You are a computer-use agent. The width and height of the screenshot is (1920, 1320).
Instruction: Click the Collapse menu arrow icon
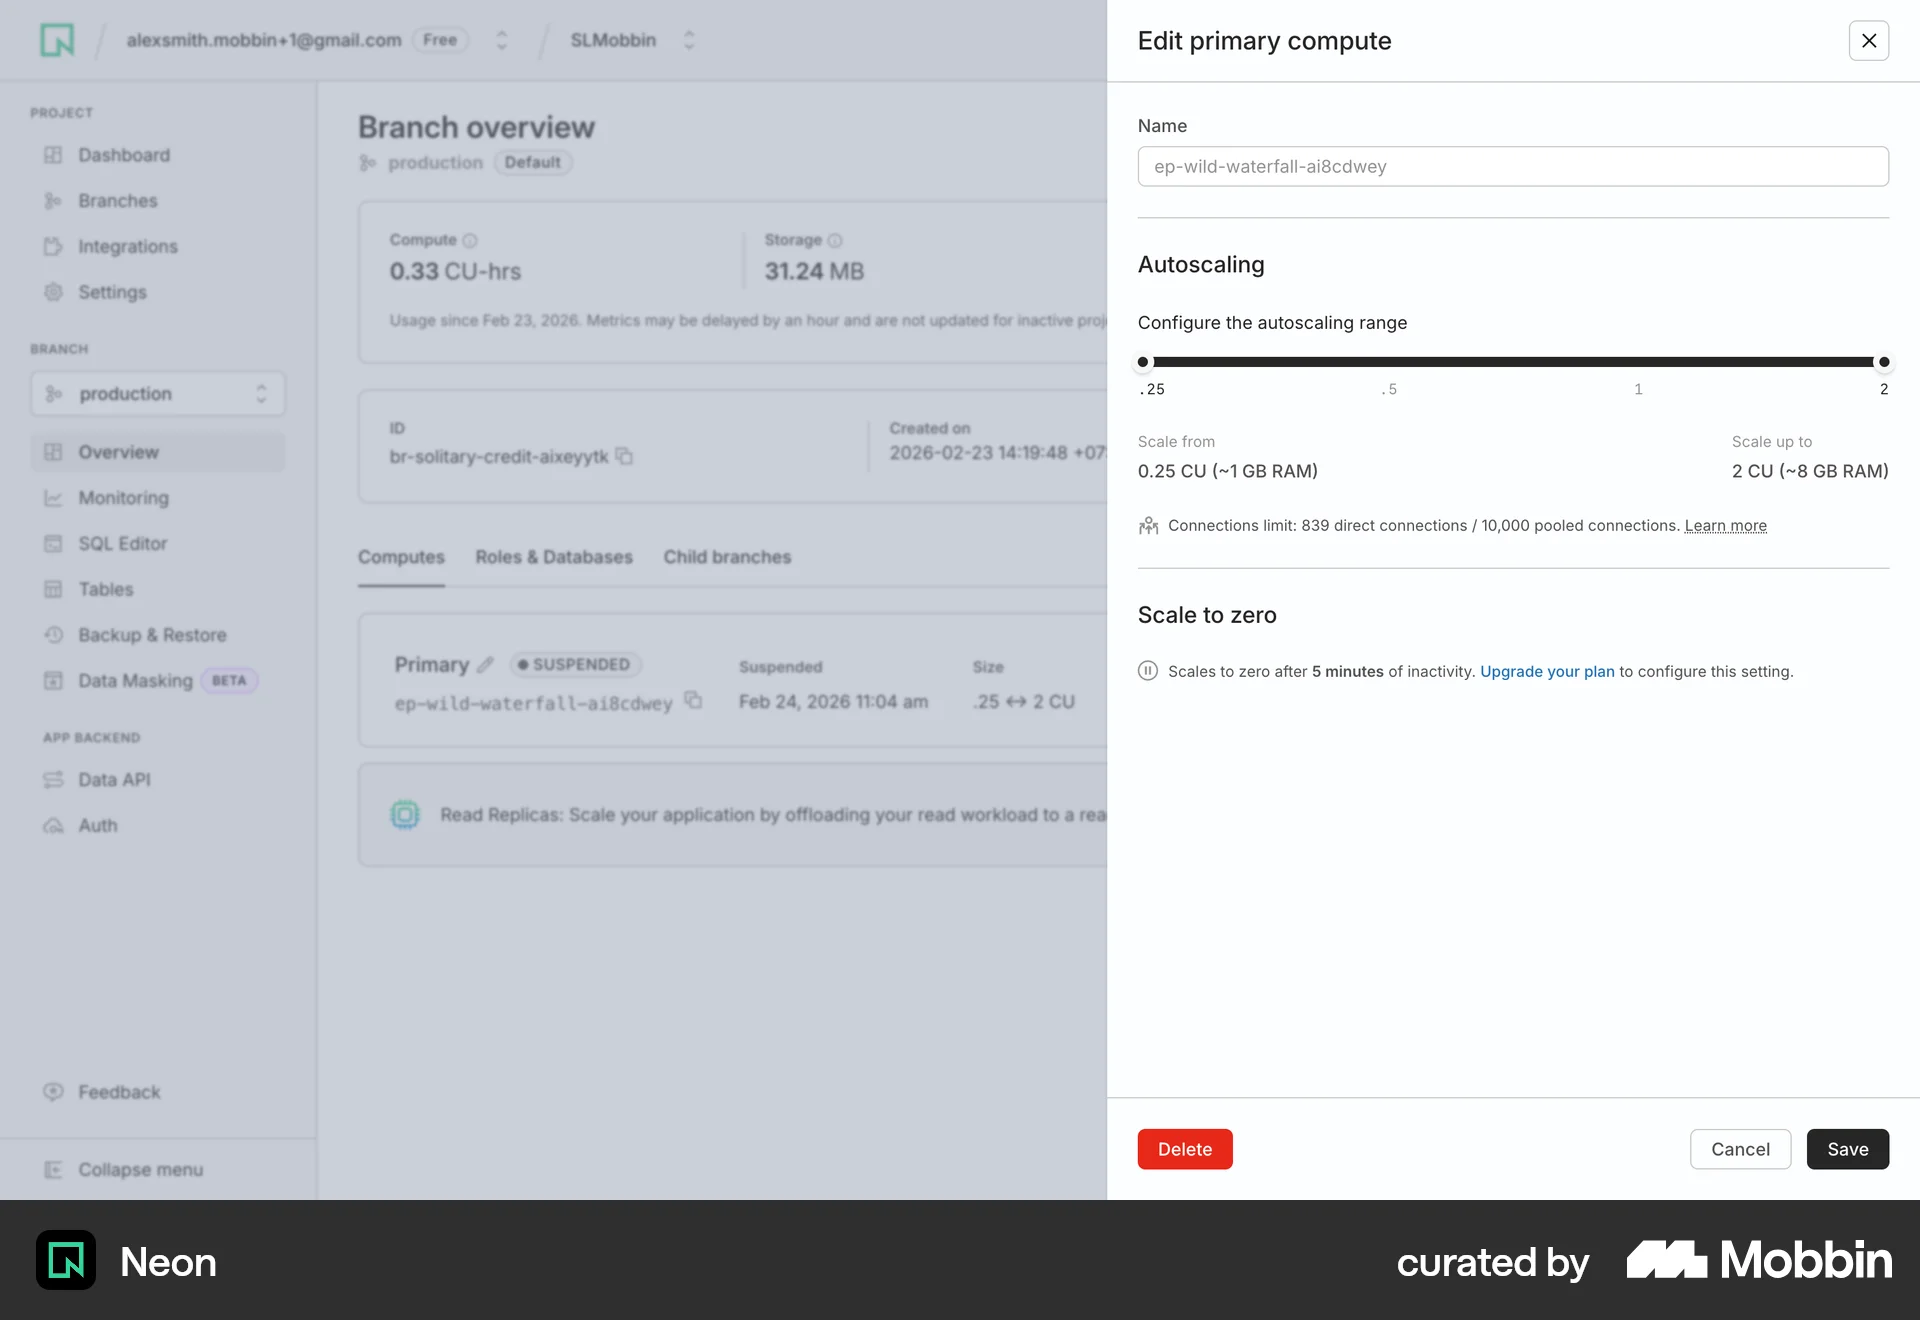click(53, 1170)
